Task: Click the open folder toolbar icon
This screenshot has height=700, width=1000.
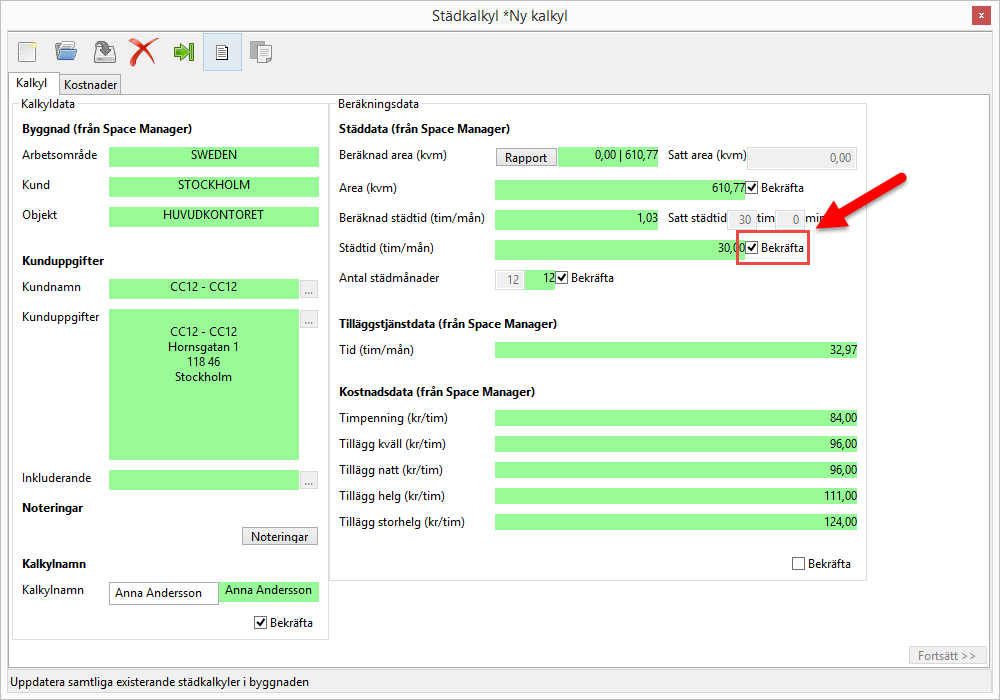Action: 66,51
